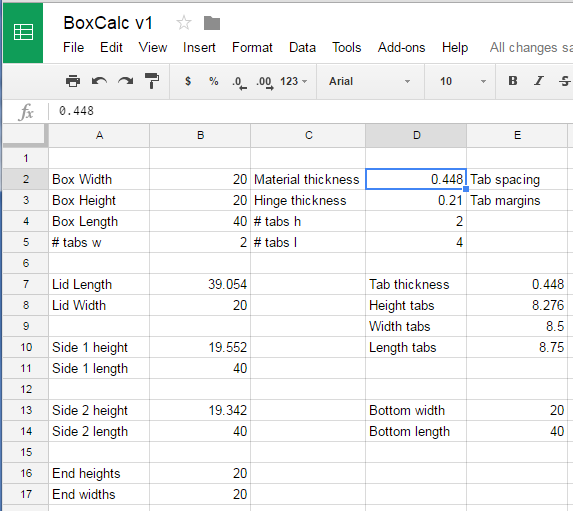Select row 2 header
This screenshot has width=573, height=511.
coord(26,179)
